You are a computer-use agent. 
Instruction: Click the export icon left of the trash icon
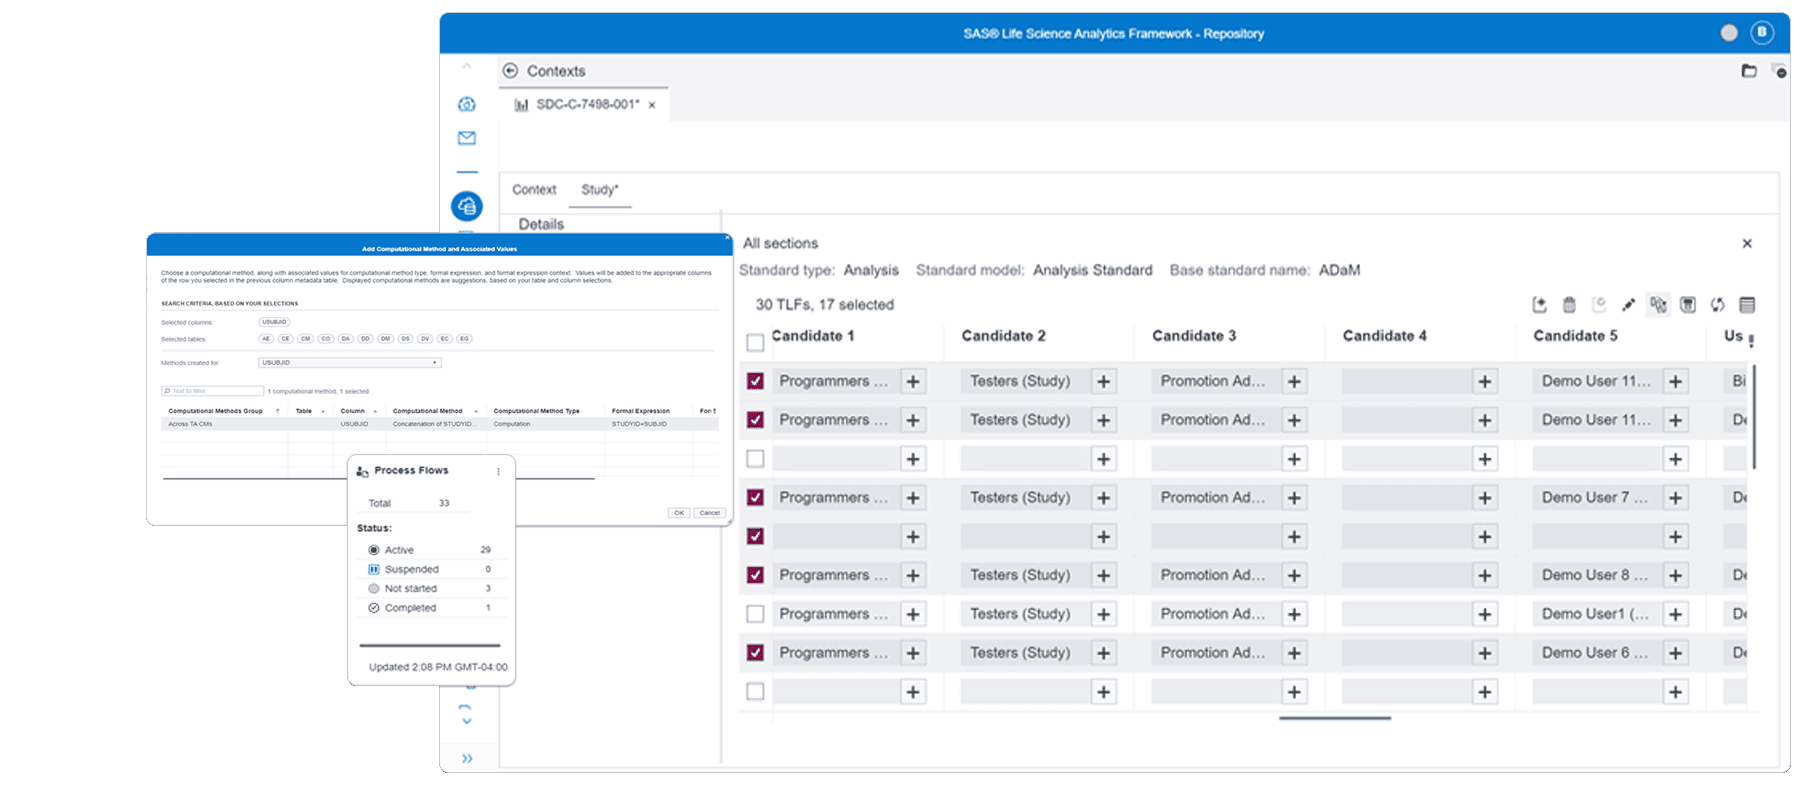1539,305
